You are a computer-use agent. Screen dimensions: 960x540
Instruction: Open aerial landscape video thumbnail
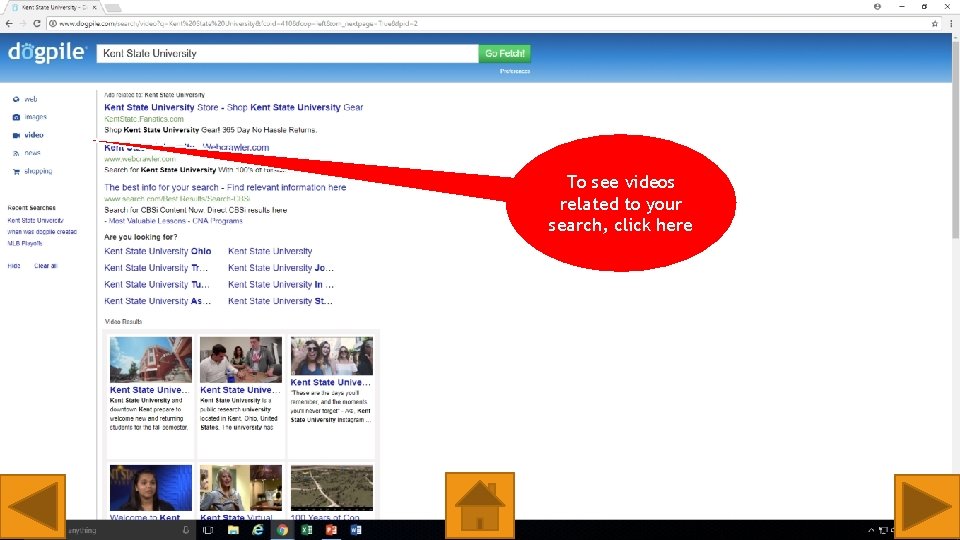click(x=331, y=487)
